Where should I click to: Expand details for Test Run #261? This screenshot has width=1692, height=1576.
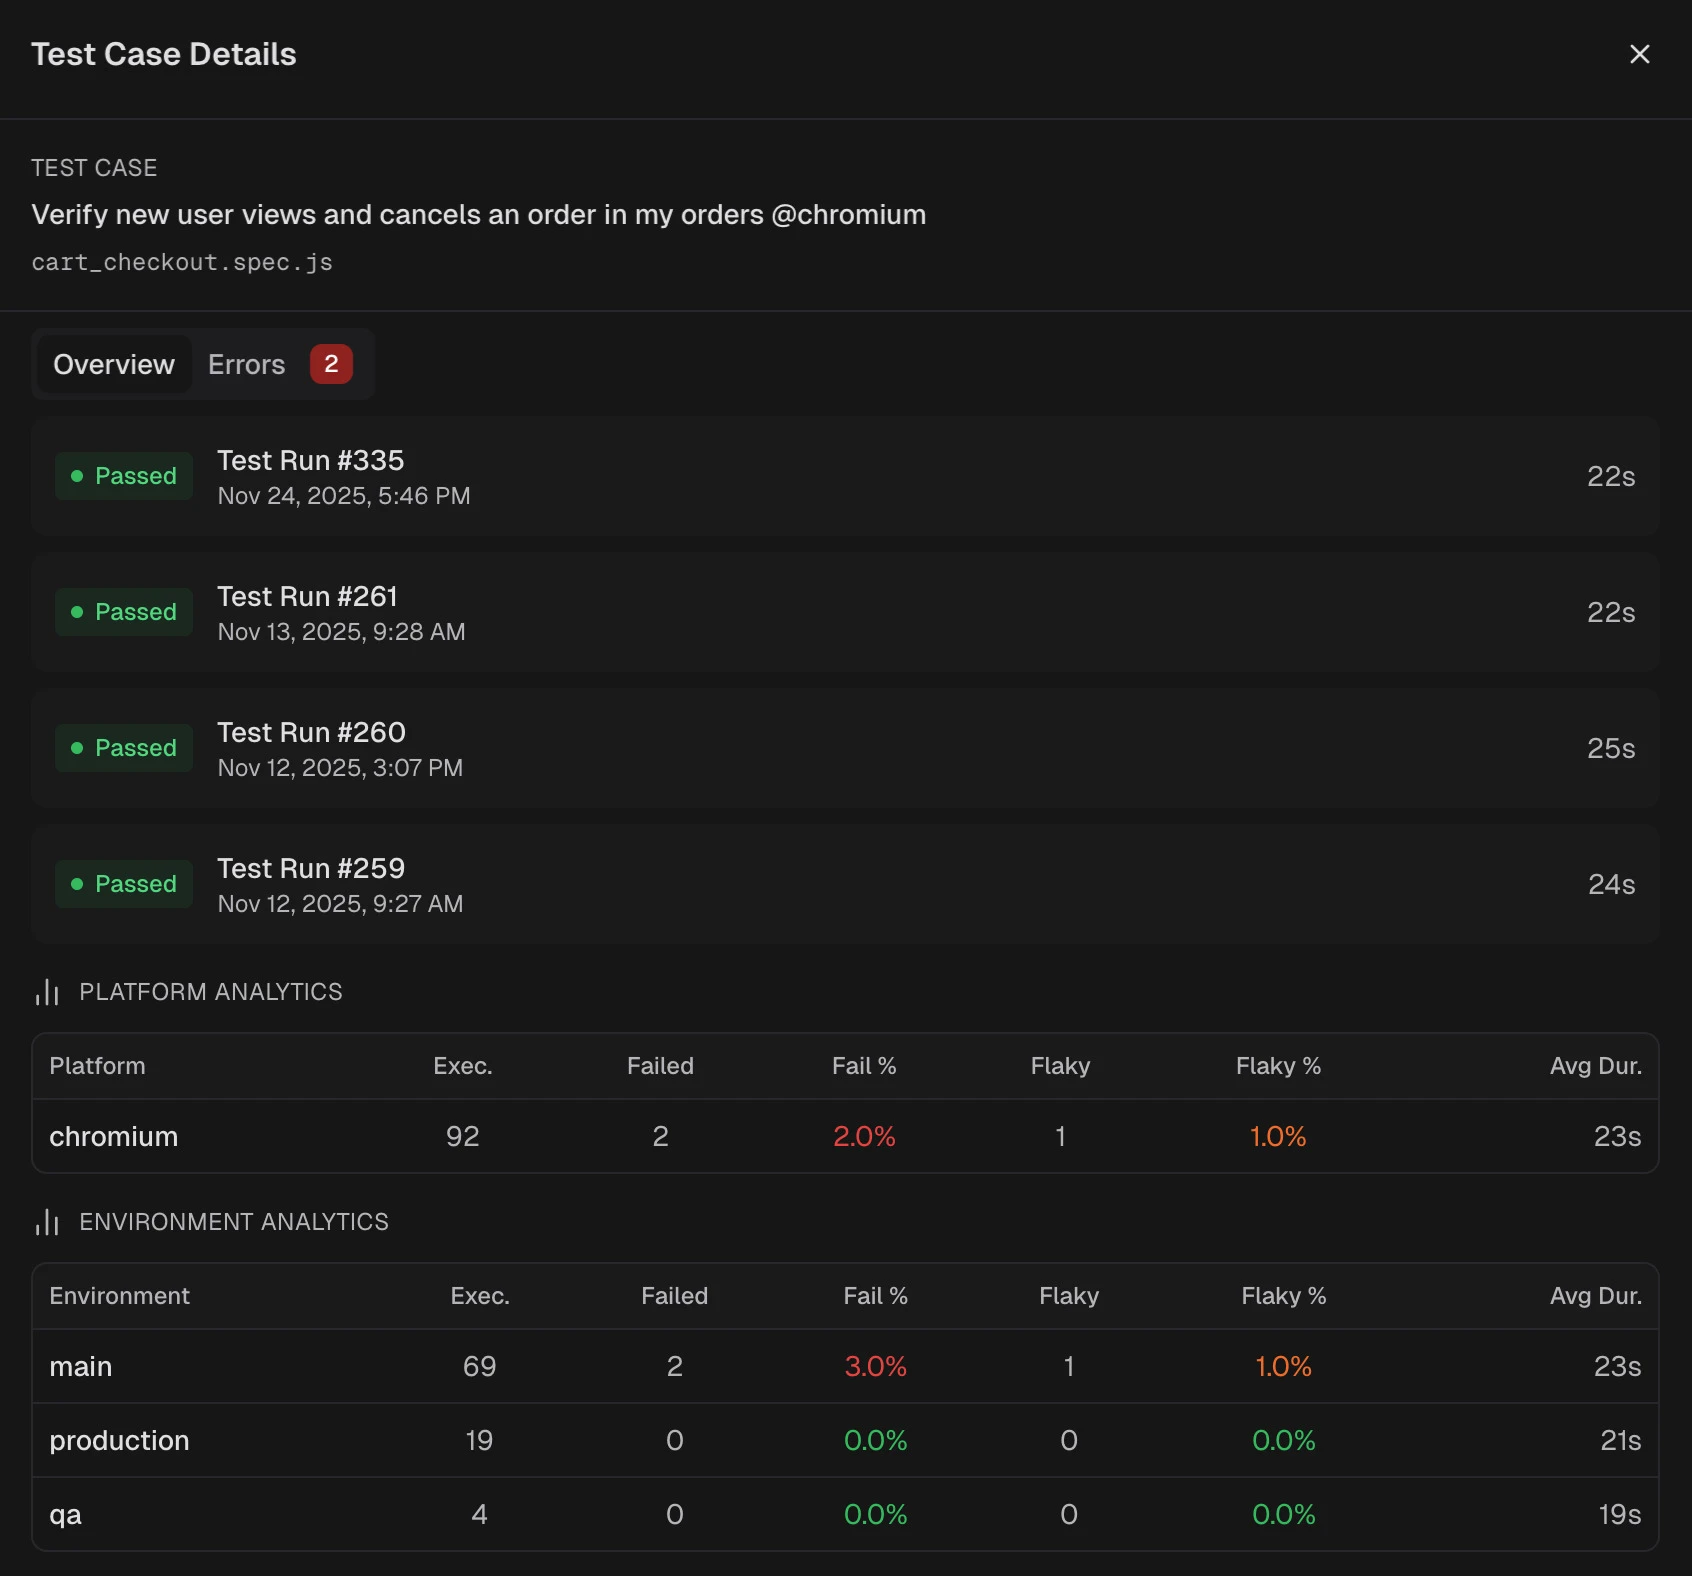(846, 612)
